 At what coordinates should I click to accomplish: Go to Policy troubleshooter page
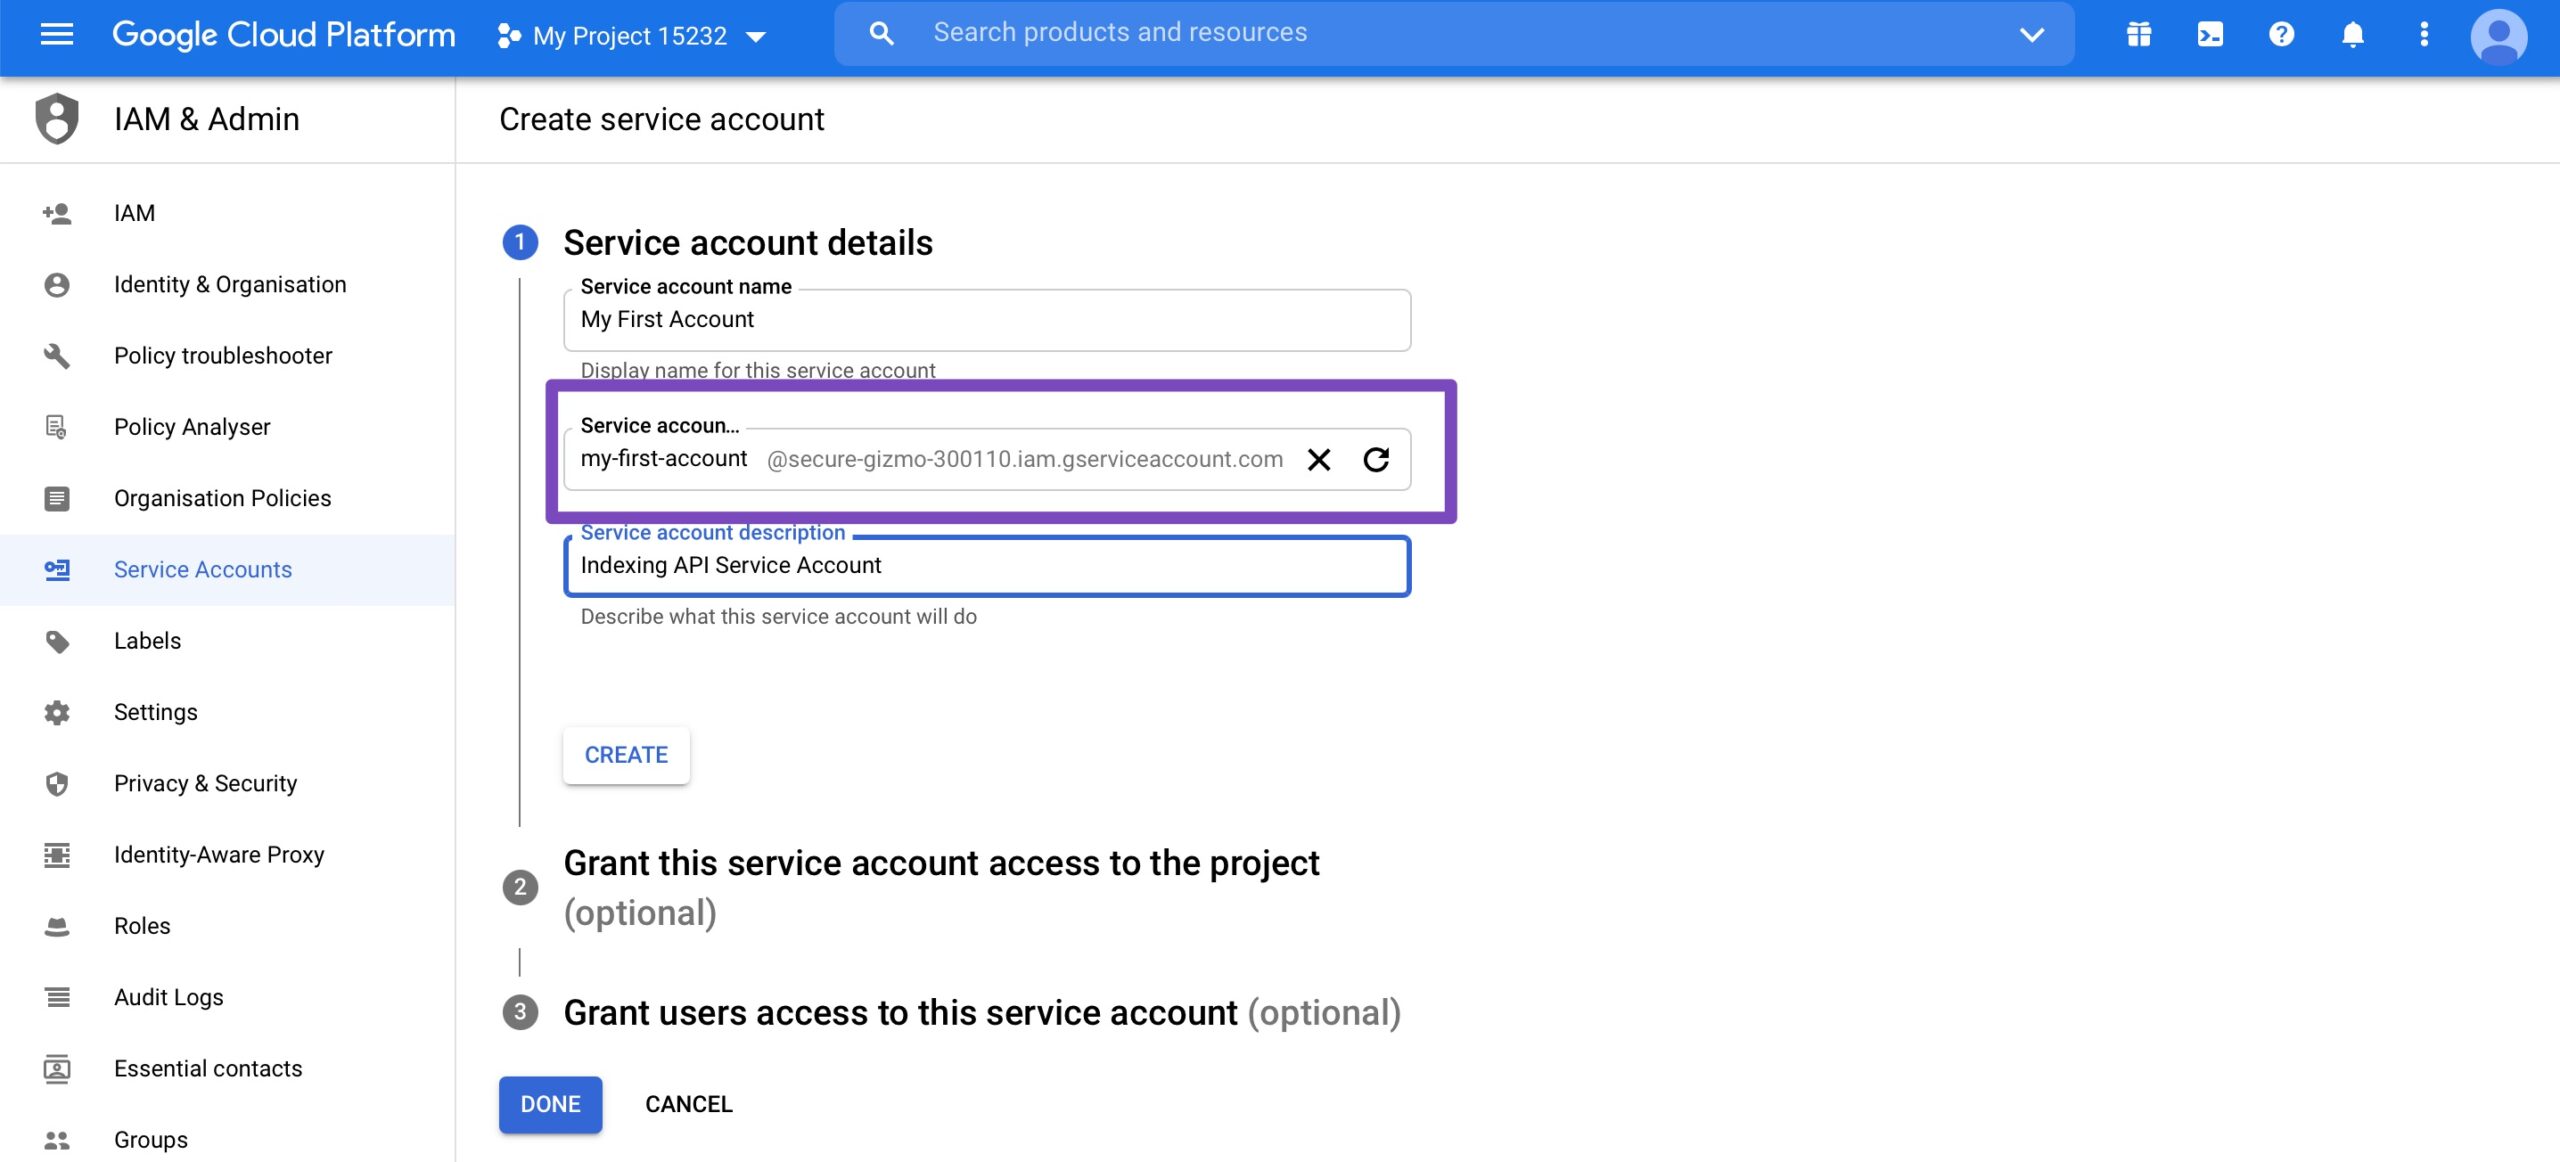pyautogui.click(x=223, y=356)
